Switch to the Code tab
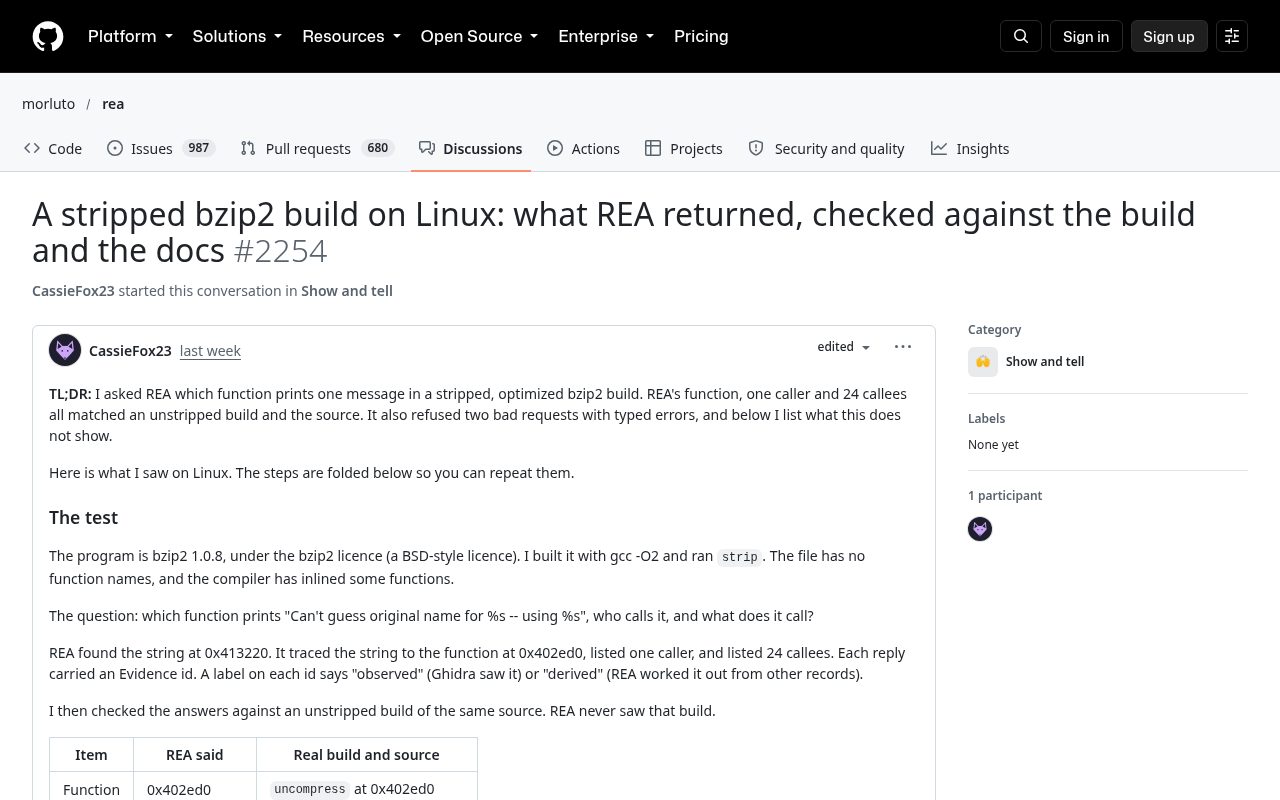Screen dimensions: 1280x800 click(53, 148)
